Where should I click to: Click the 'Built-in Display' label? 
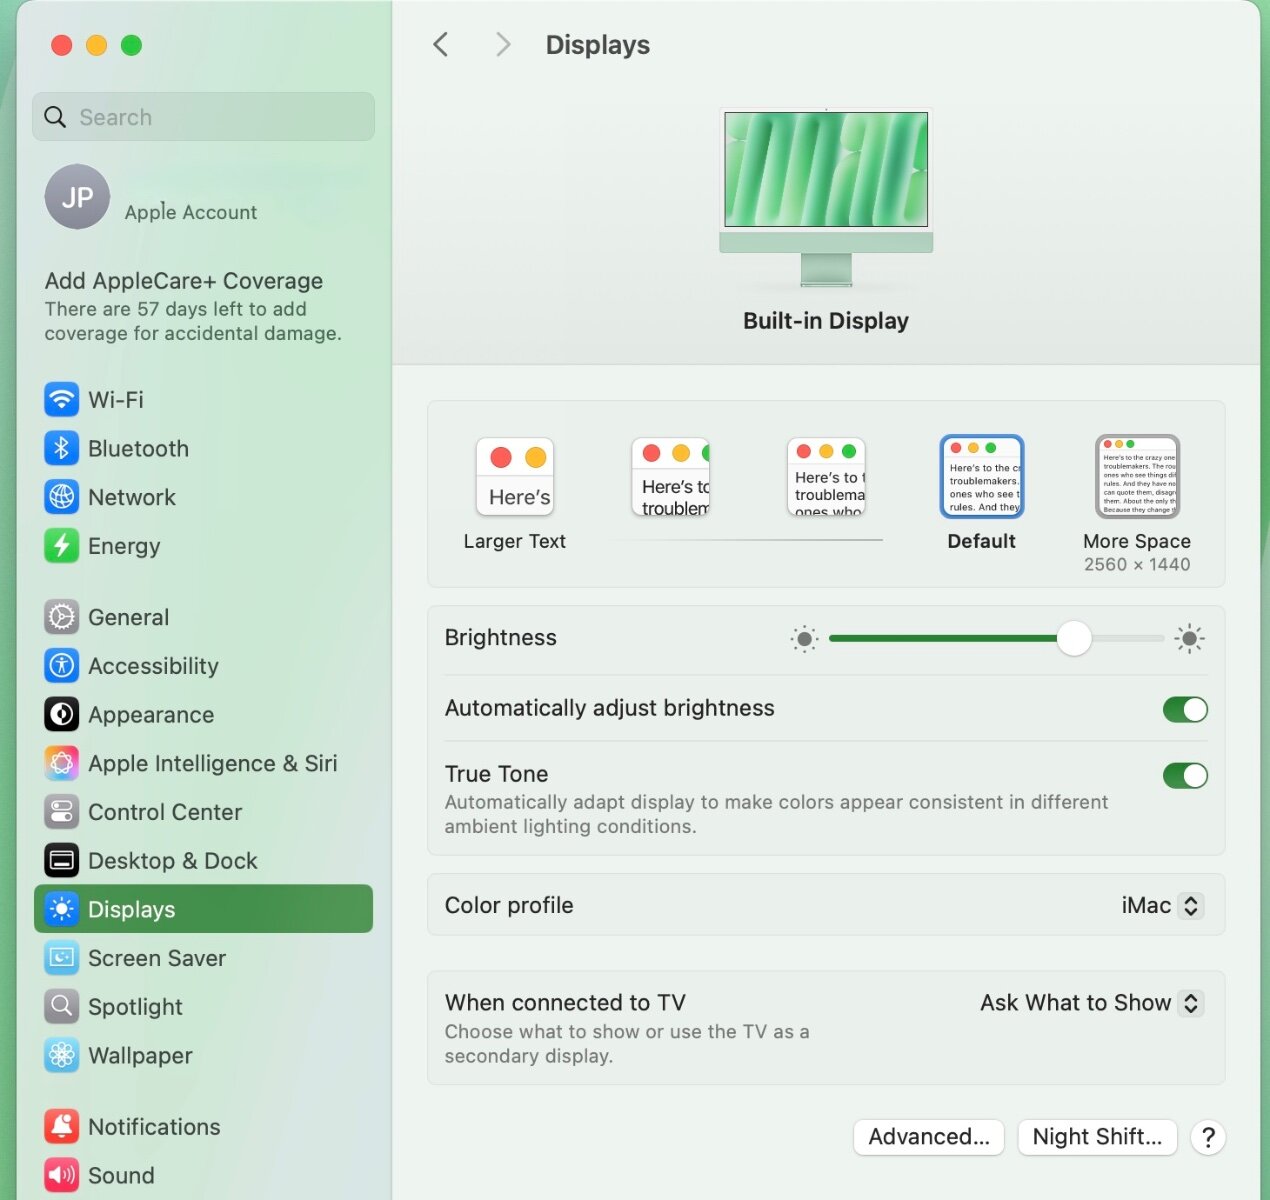click(826, 321)
